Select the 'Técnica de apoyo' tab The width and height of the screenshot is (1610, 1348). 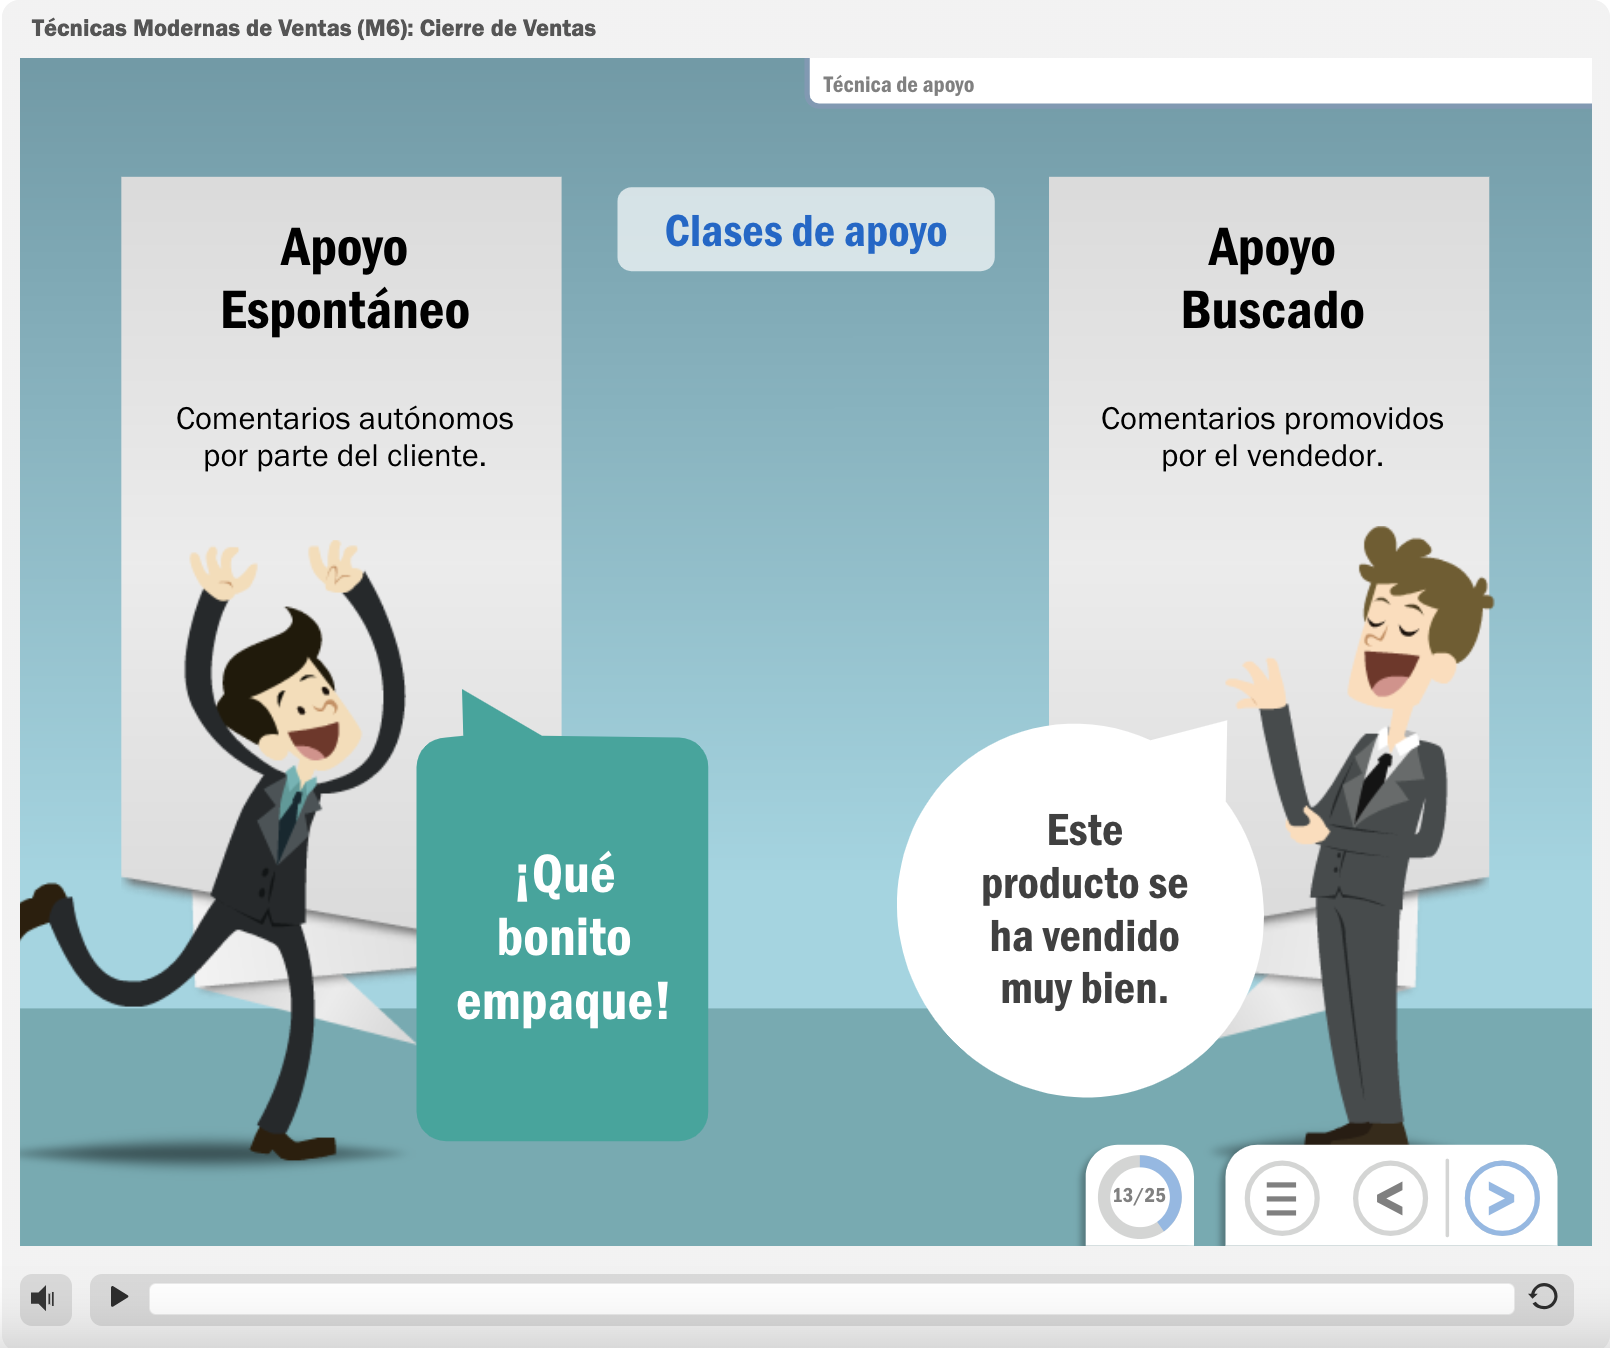[898, 85]
